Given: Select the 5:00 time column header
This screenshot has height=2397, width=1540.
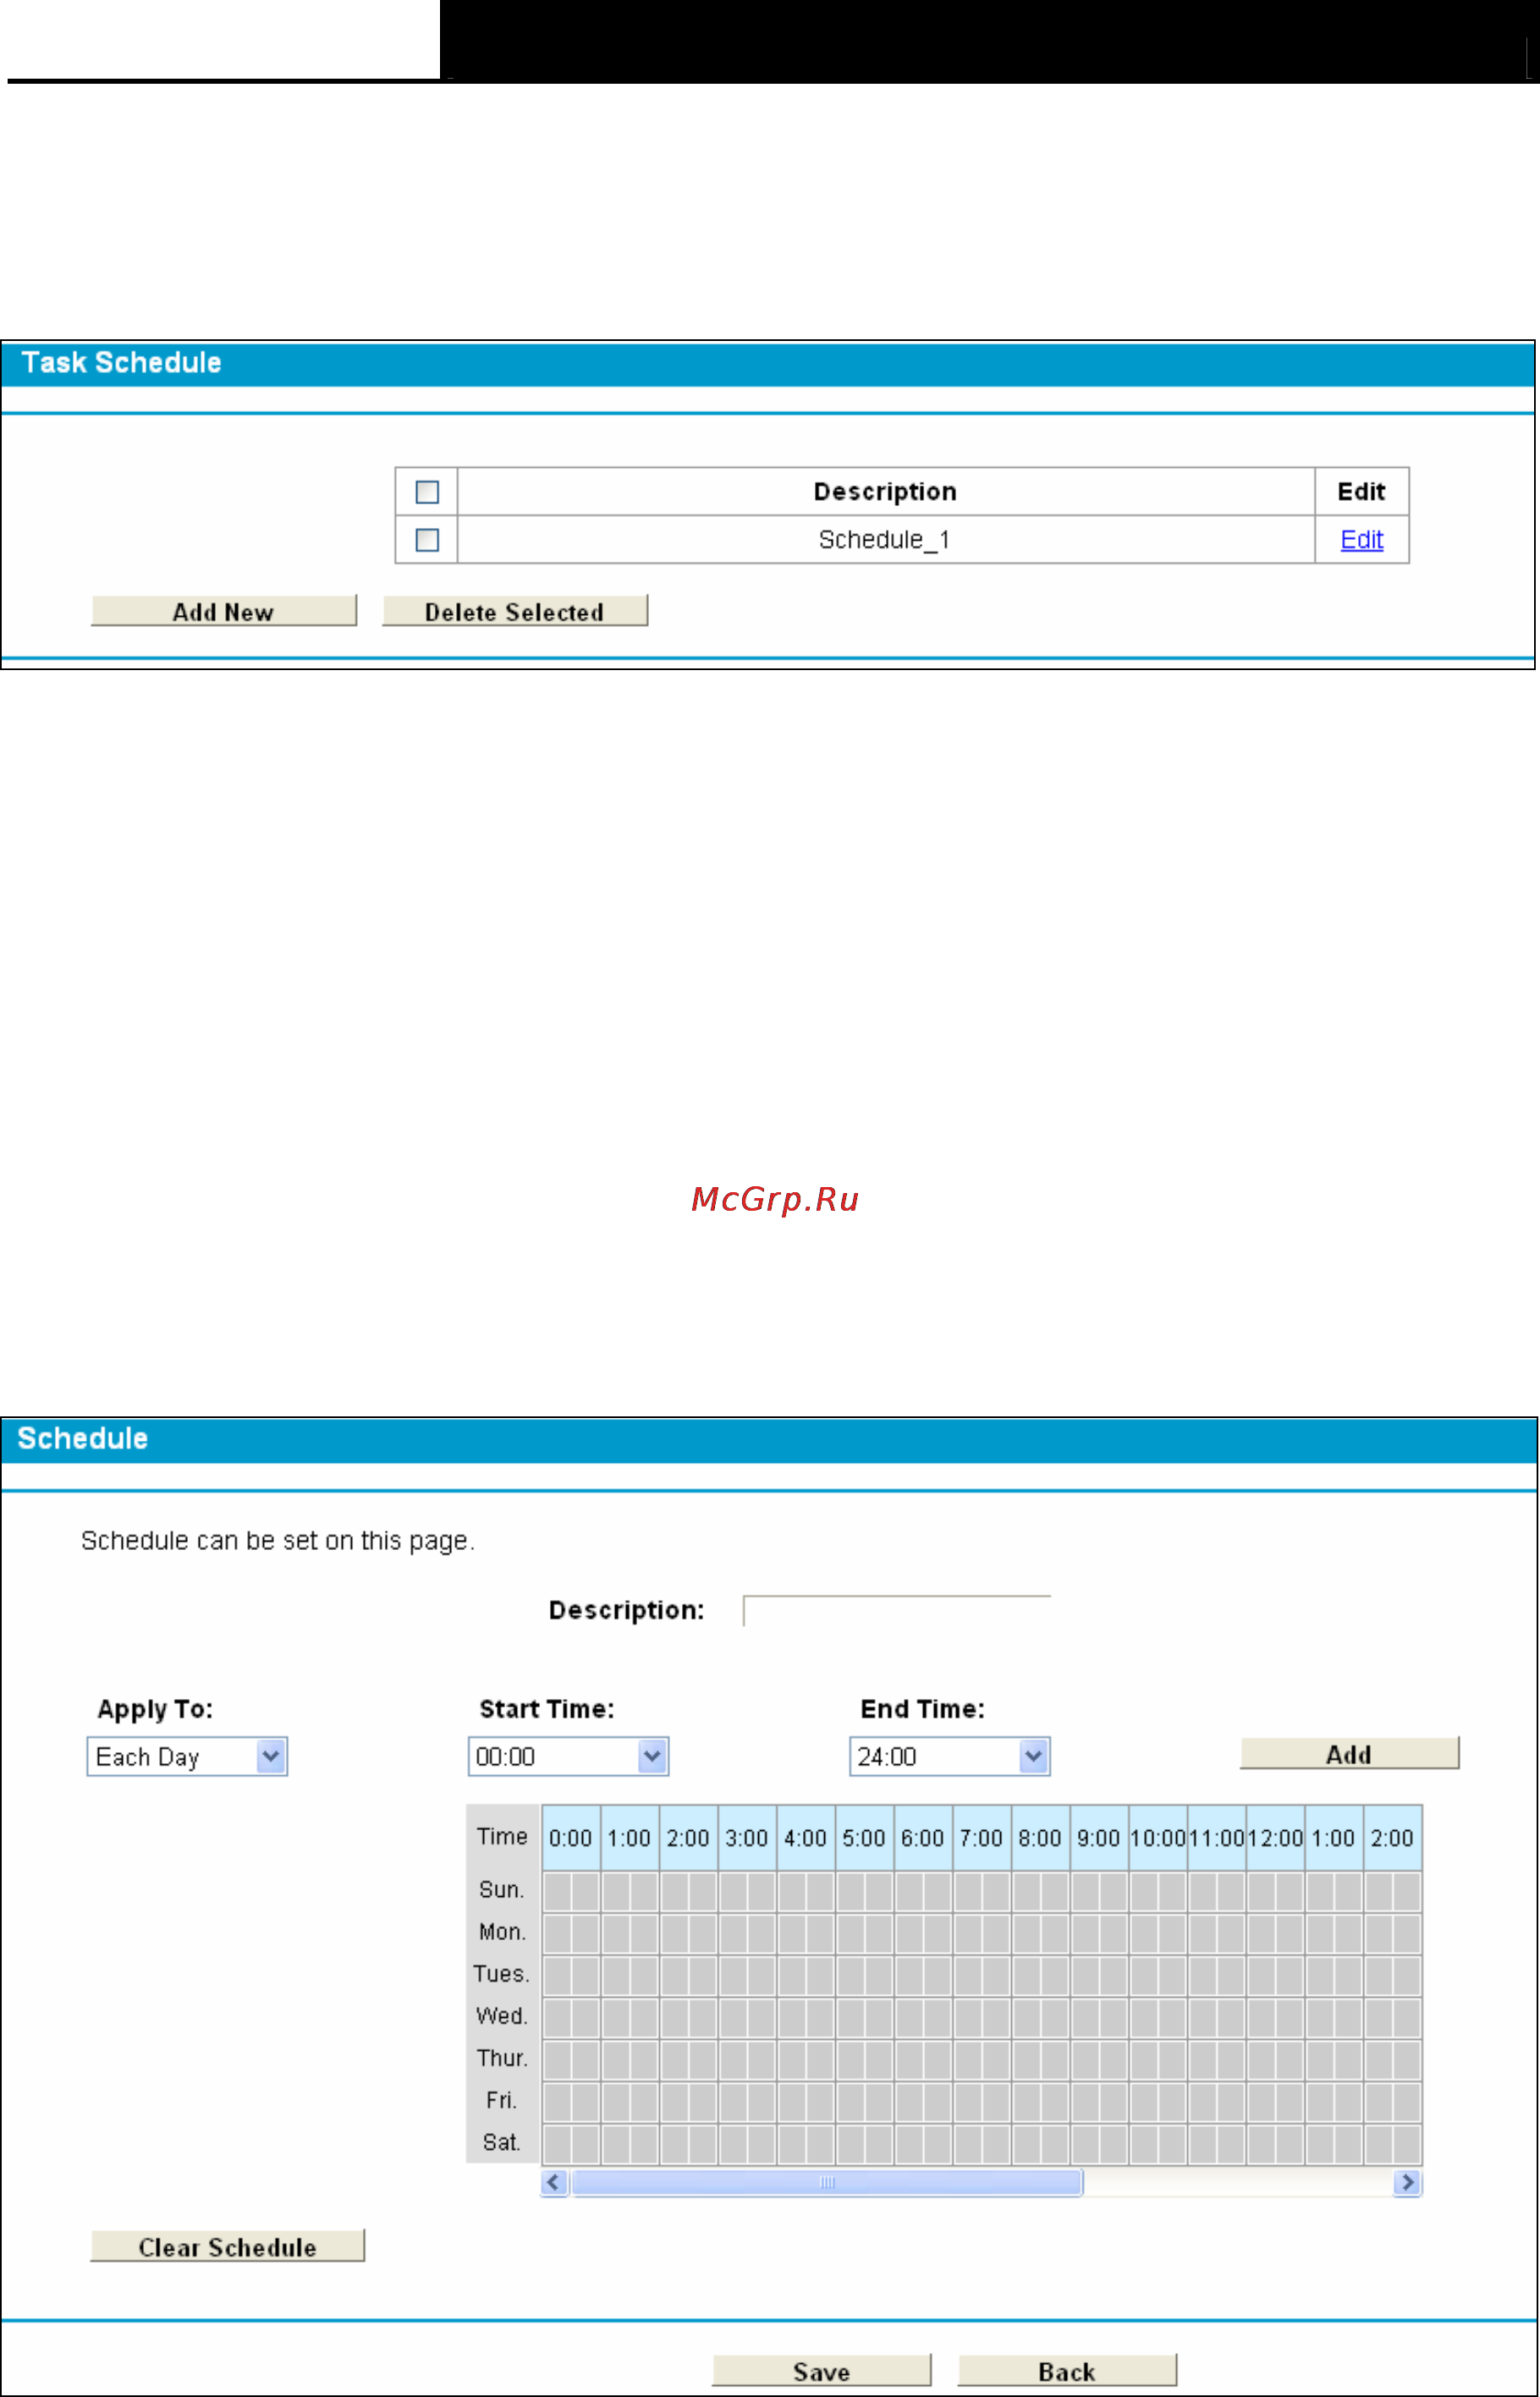Looking at the screenshot, I should coord(864,1838).
